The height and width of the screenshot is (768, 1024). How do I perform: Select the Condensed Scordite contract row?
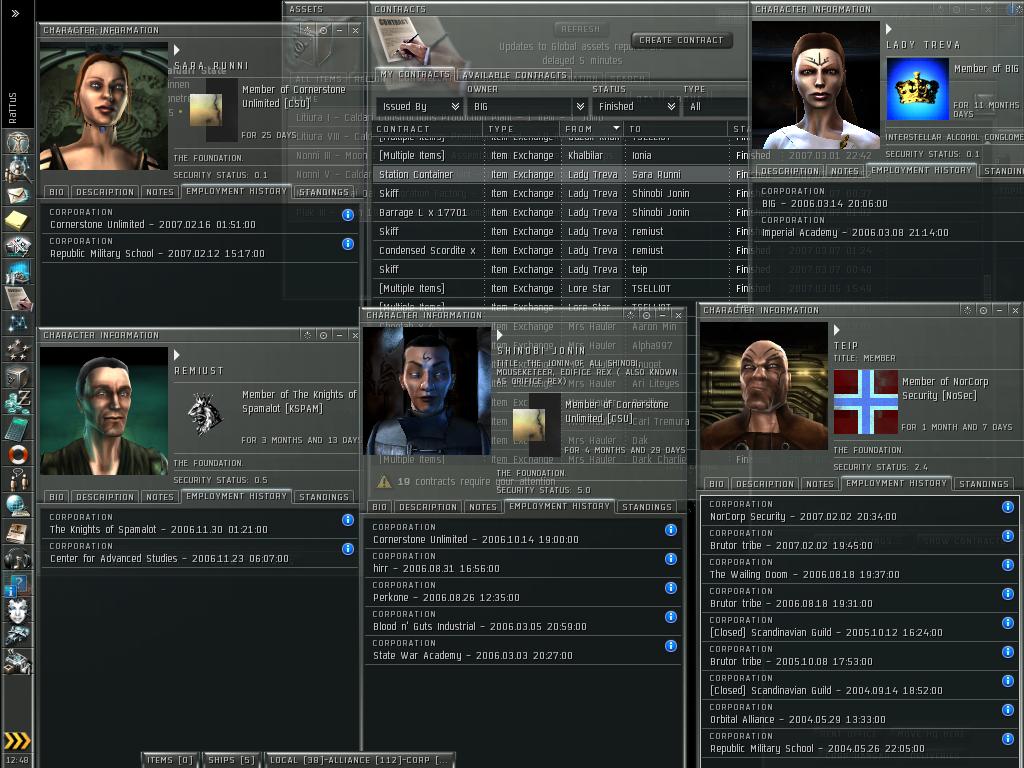tap(560, 250)
